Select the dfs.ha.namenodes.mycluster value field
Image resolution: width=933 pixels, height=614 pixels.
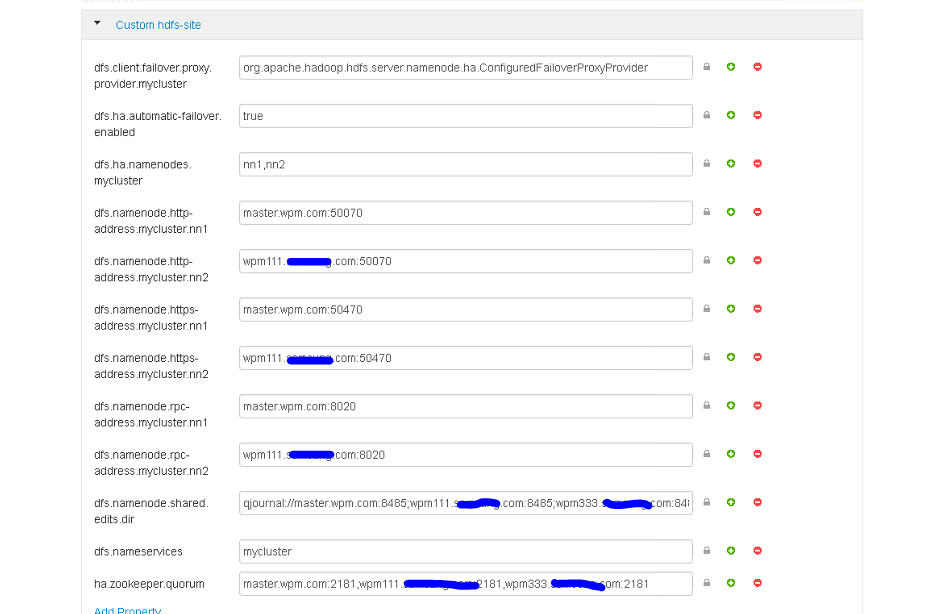click(x=464, y=164)
